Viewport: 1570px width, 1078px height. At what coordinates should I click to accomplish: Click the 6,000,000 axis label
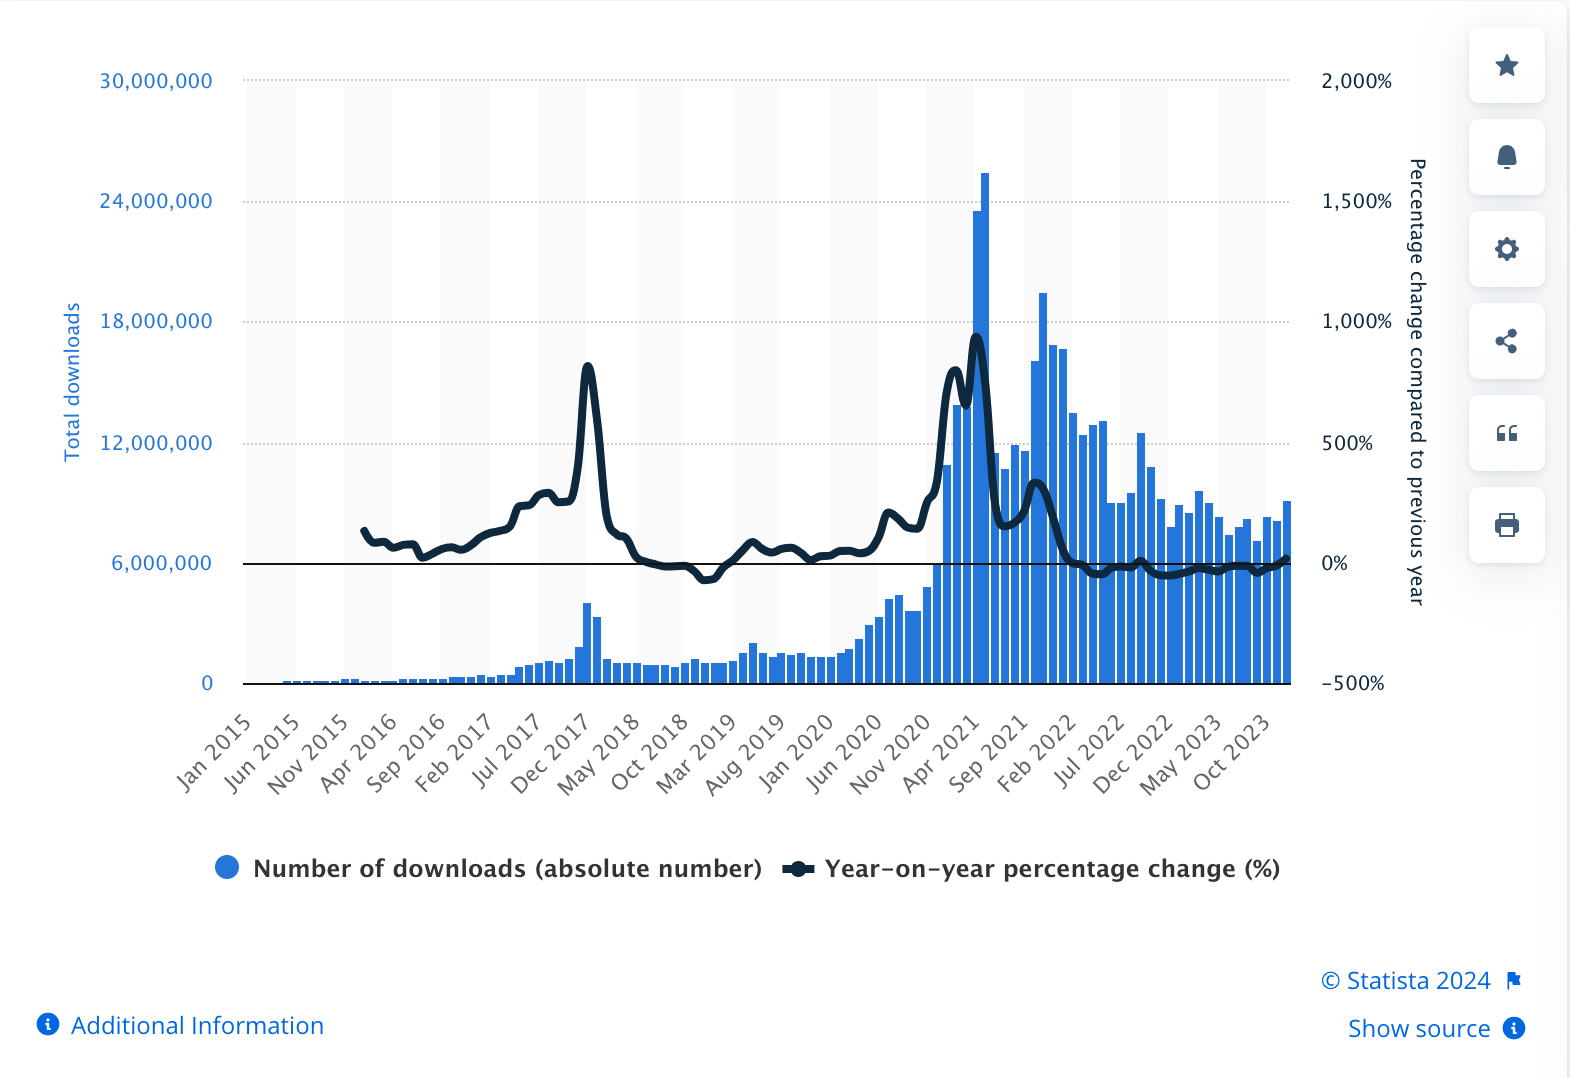click(x=162, y=563)
